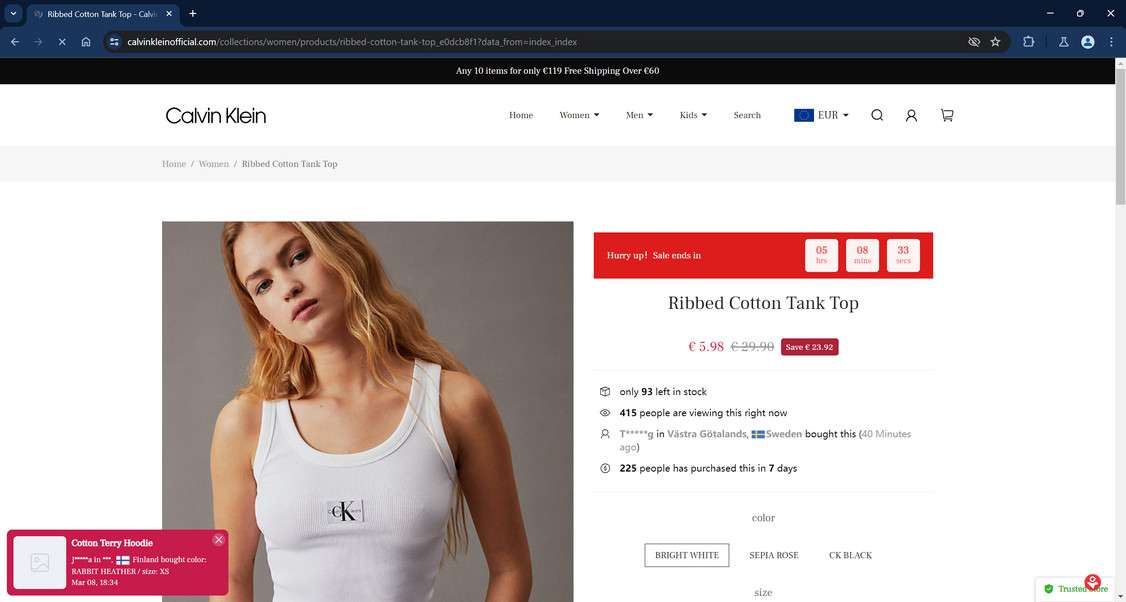
Task: Click the Ribbed Cotton Tank Top breadcrumb text
Action: pos(289,164)
